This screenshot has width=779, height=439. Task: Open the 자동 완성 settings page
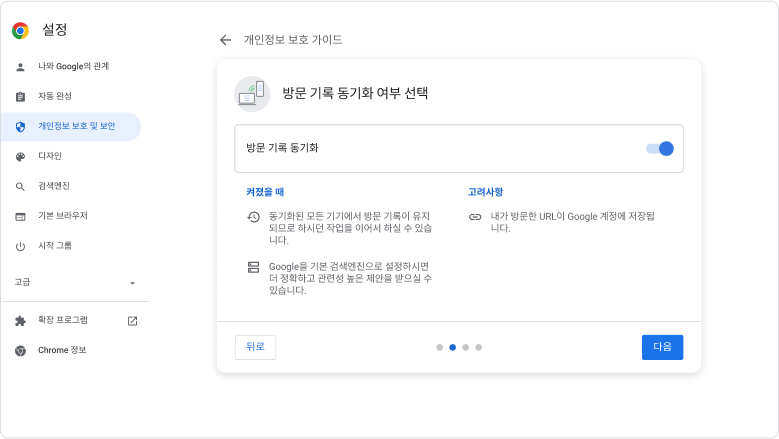(55, 96)
